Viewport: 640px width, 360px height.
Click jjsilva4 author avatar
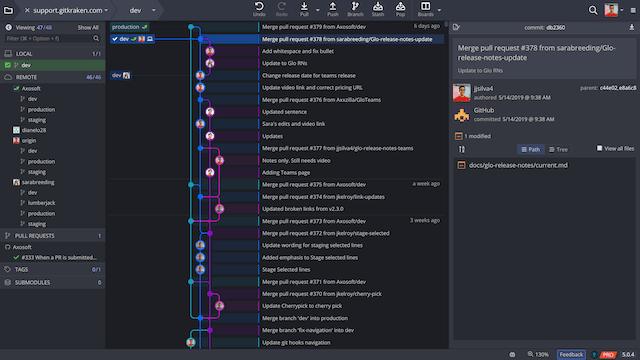click(462, 93)
